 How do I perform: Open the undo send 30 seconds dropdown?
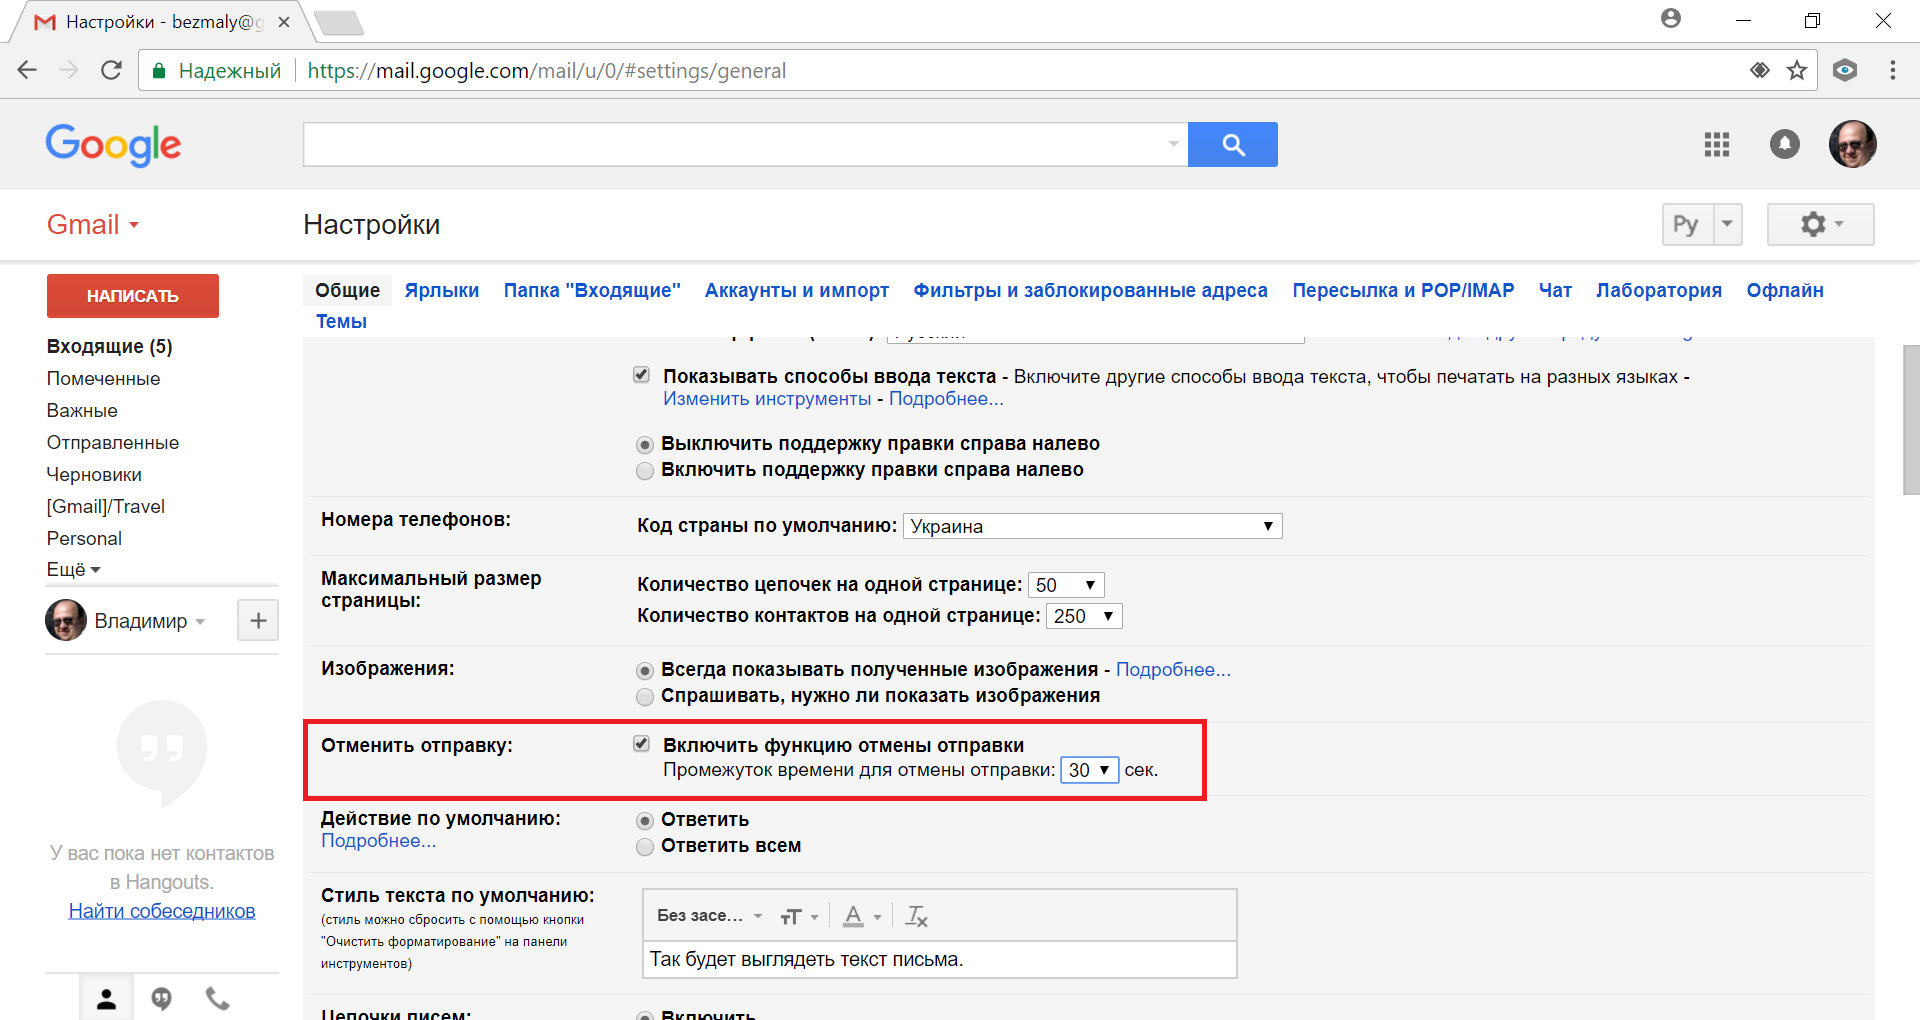1090,770
